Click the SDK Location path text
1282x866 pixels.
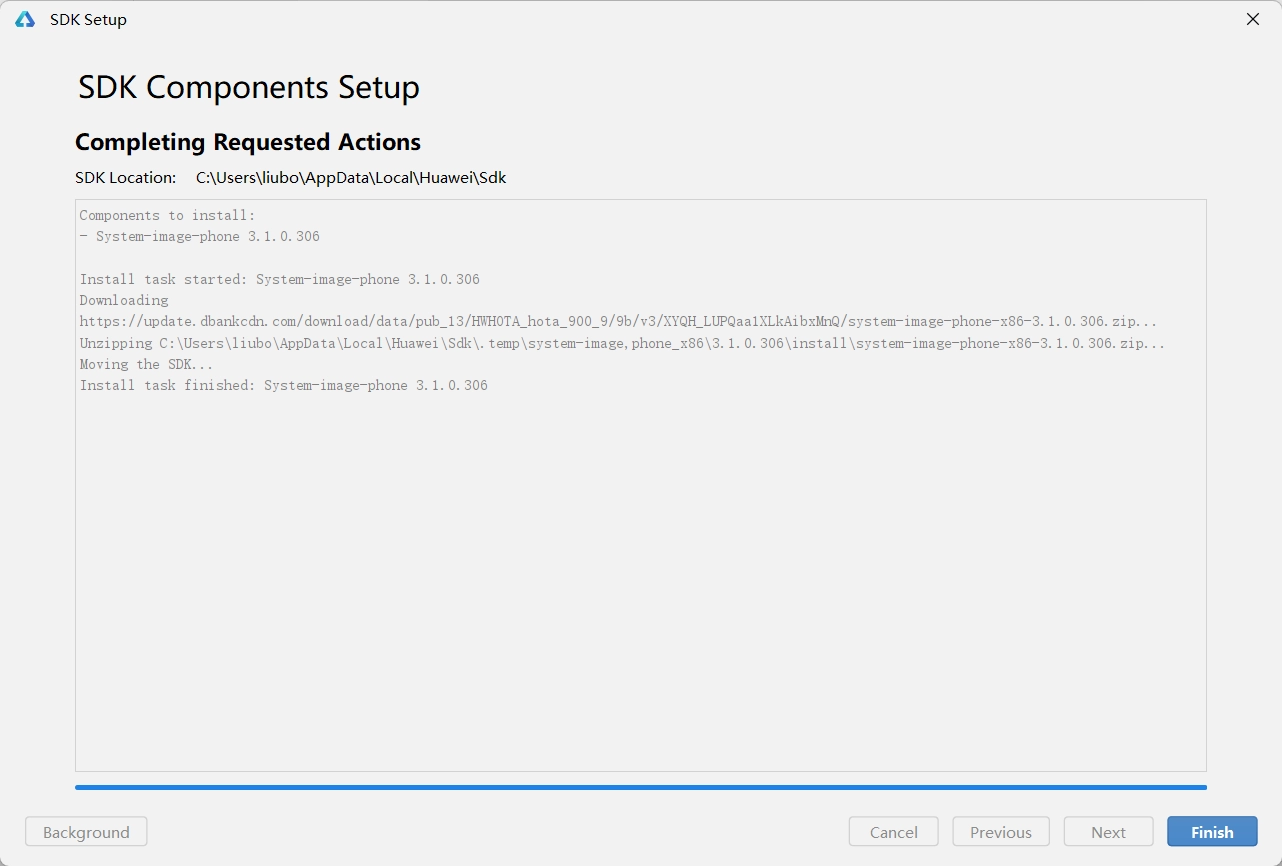point(351,178)
